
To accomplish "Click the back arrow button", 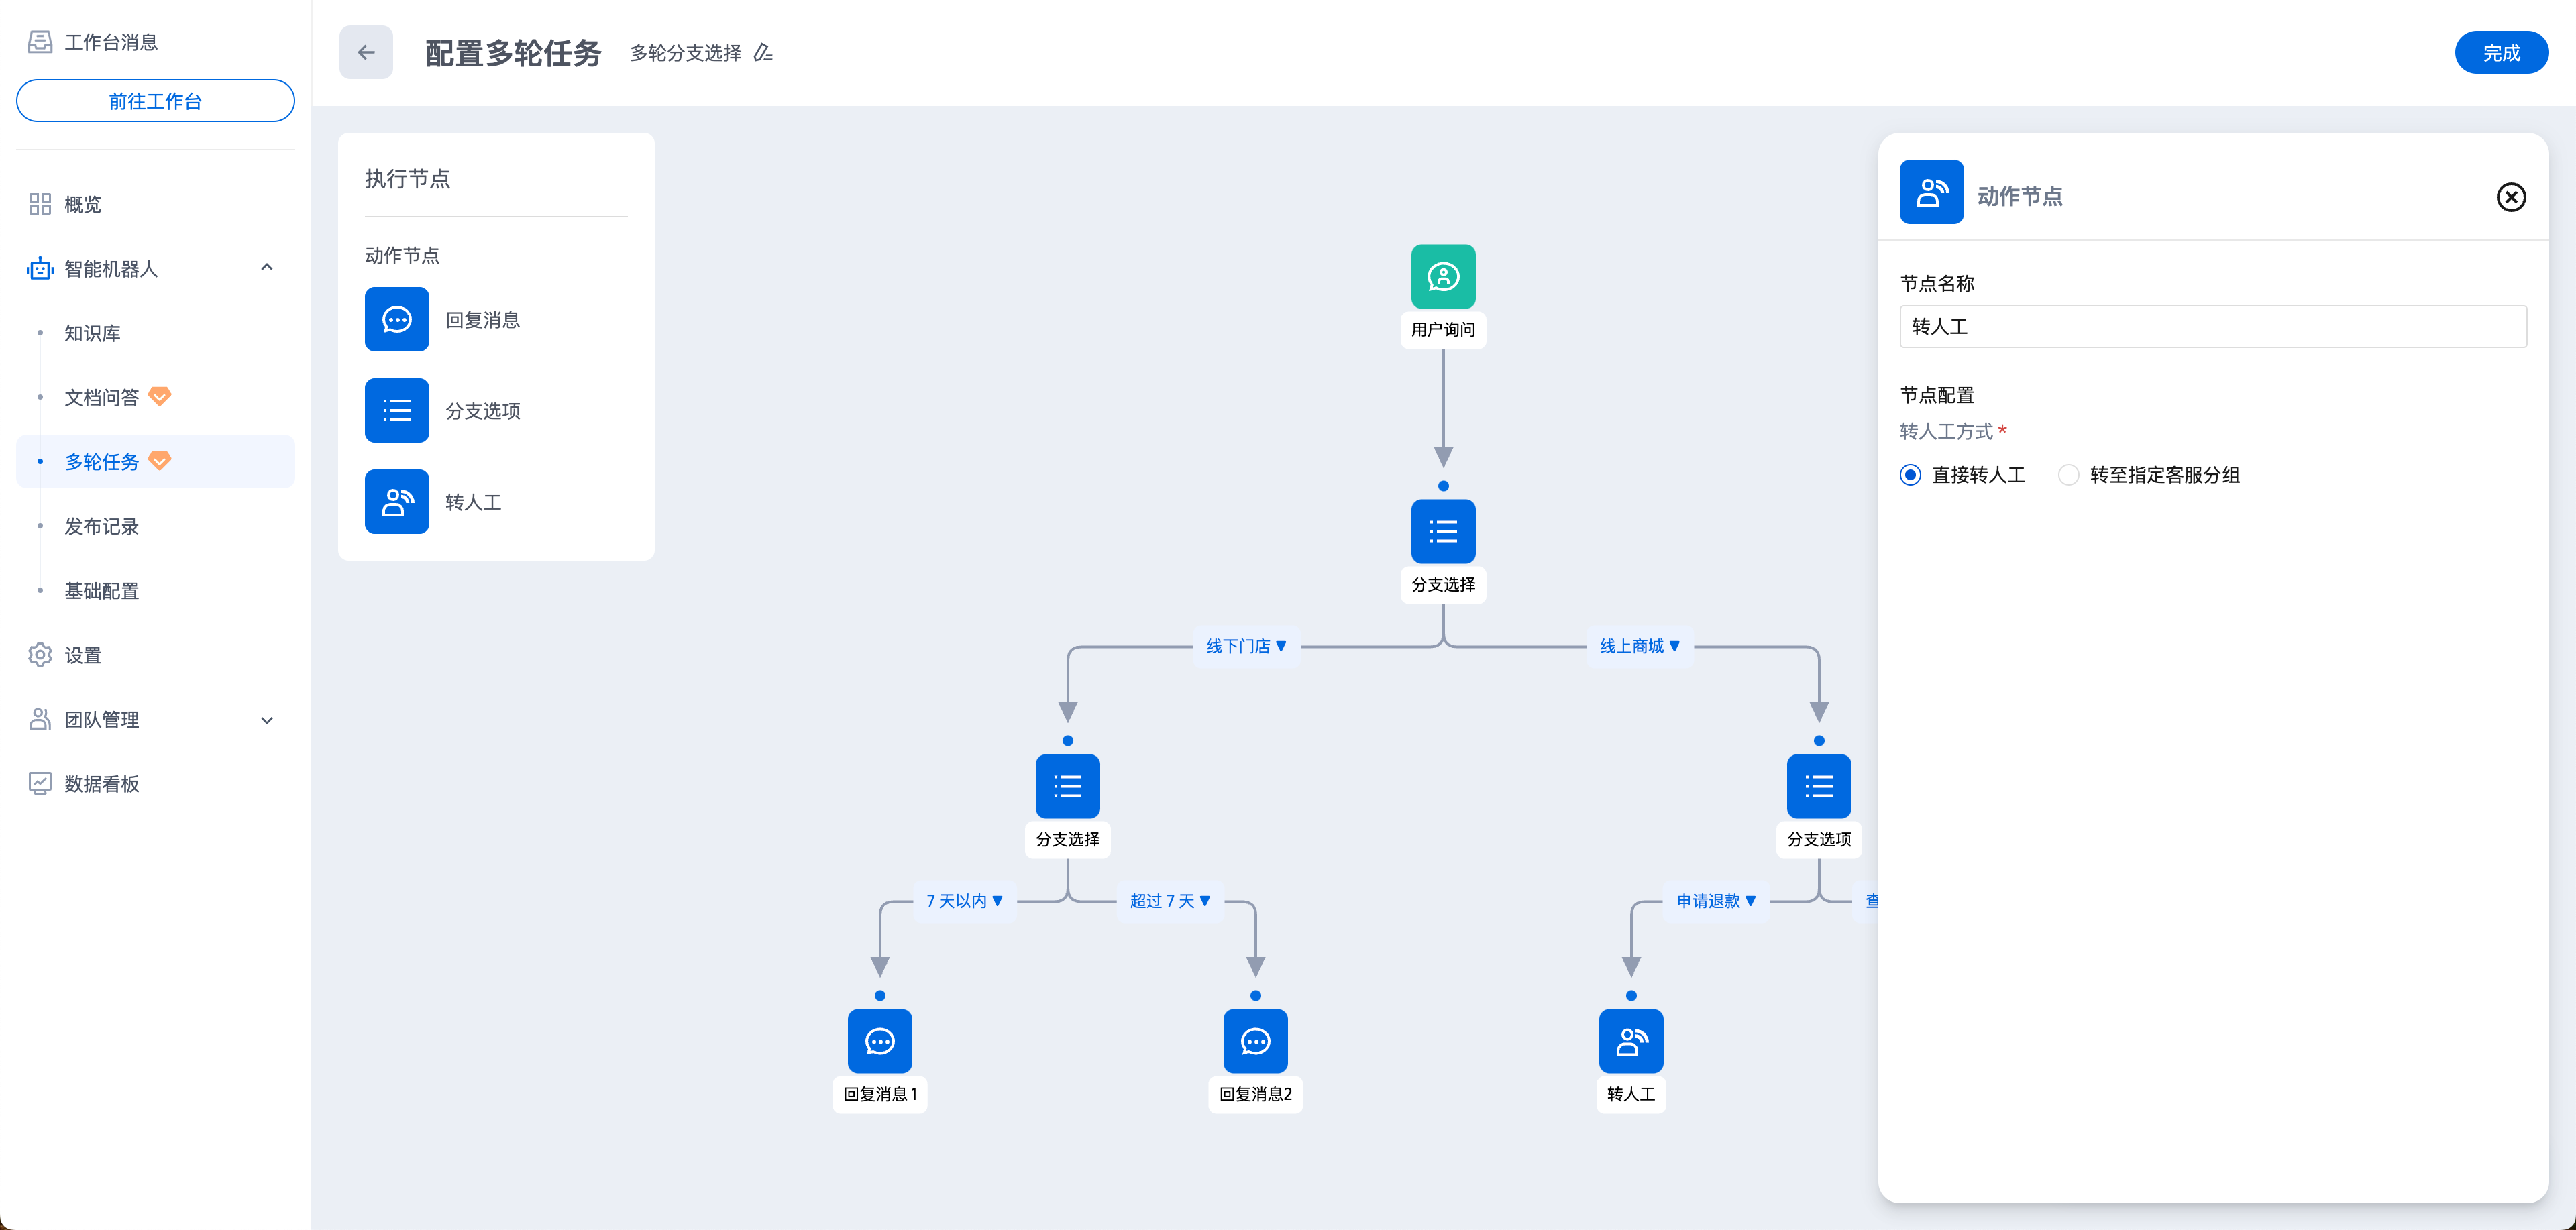I will pos(366,53).
